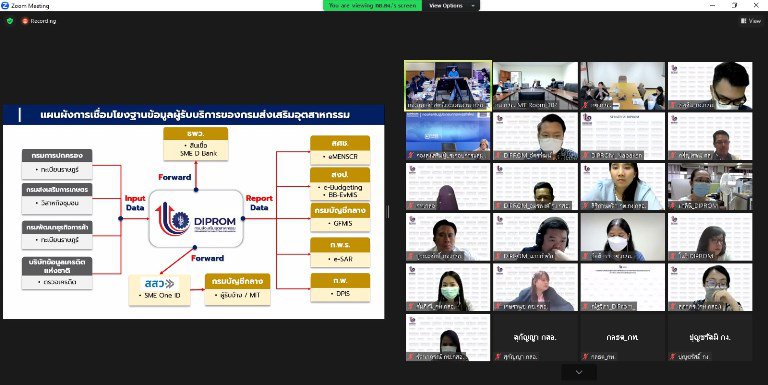
Task: Open the green encryption shield info
Action: pos(10,21)
